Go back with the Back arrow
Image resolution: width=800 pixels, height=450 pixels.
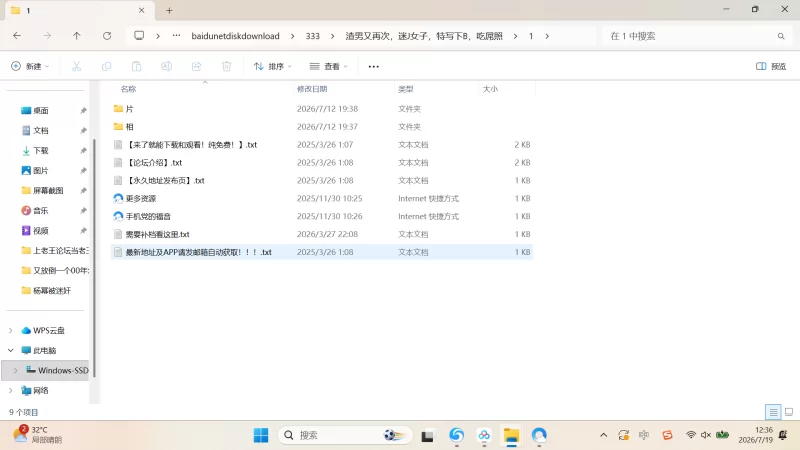click(x=17, y=36)
